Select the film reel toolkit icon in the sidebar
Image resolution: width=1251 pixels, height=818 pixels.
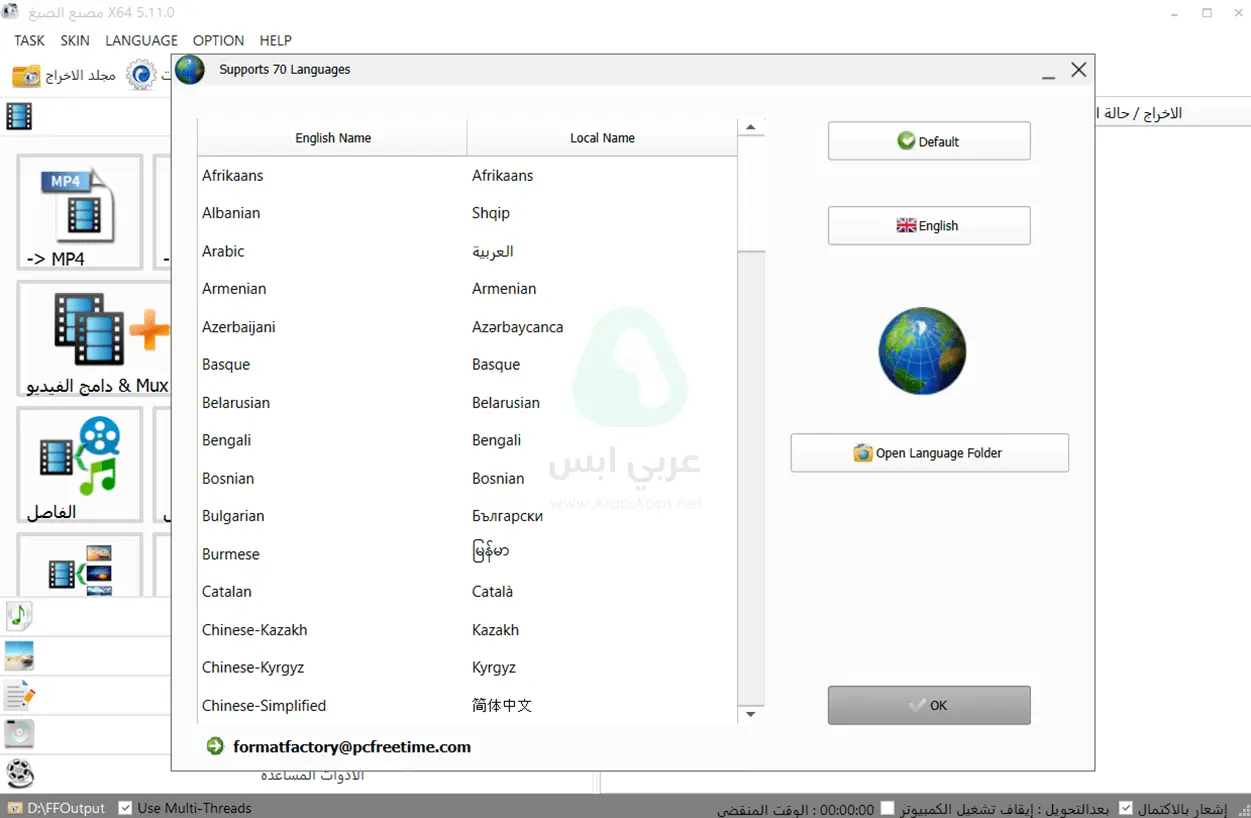tap(18, 772)
